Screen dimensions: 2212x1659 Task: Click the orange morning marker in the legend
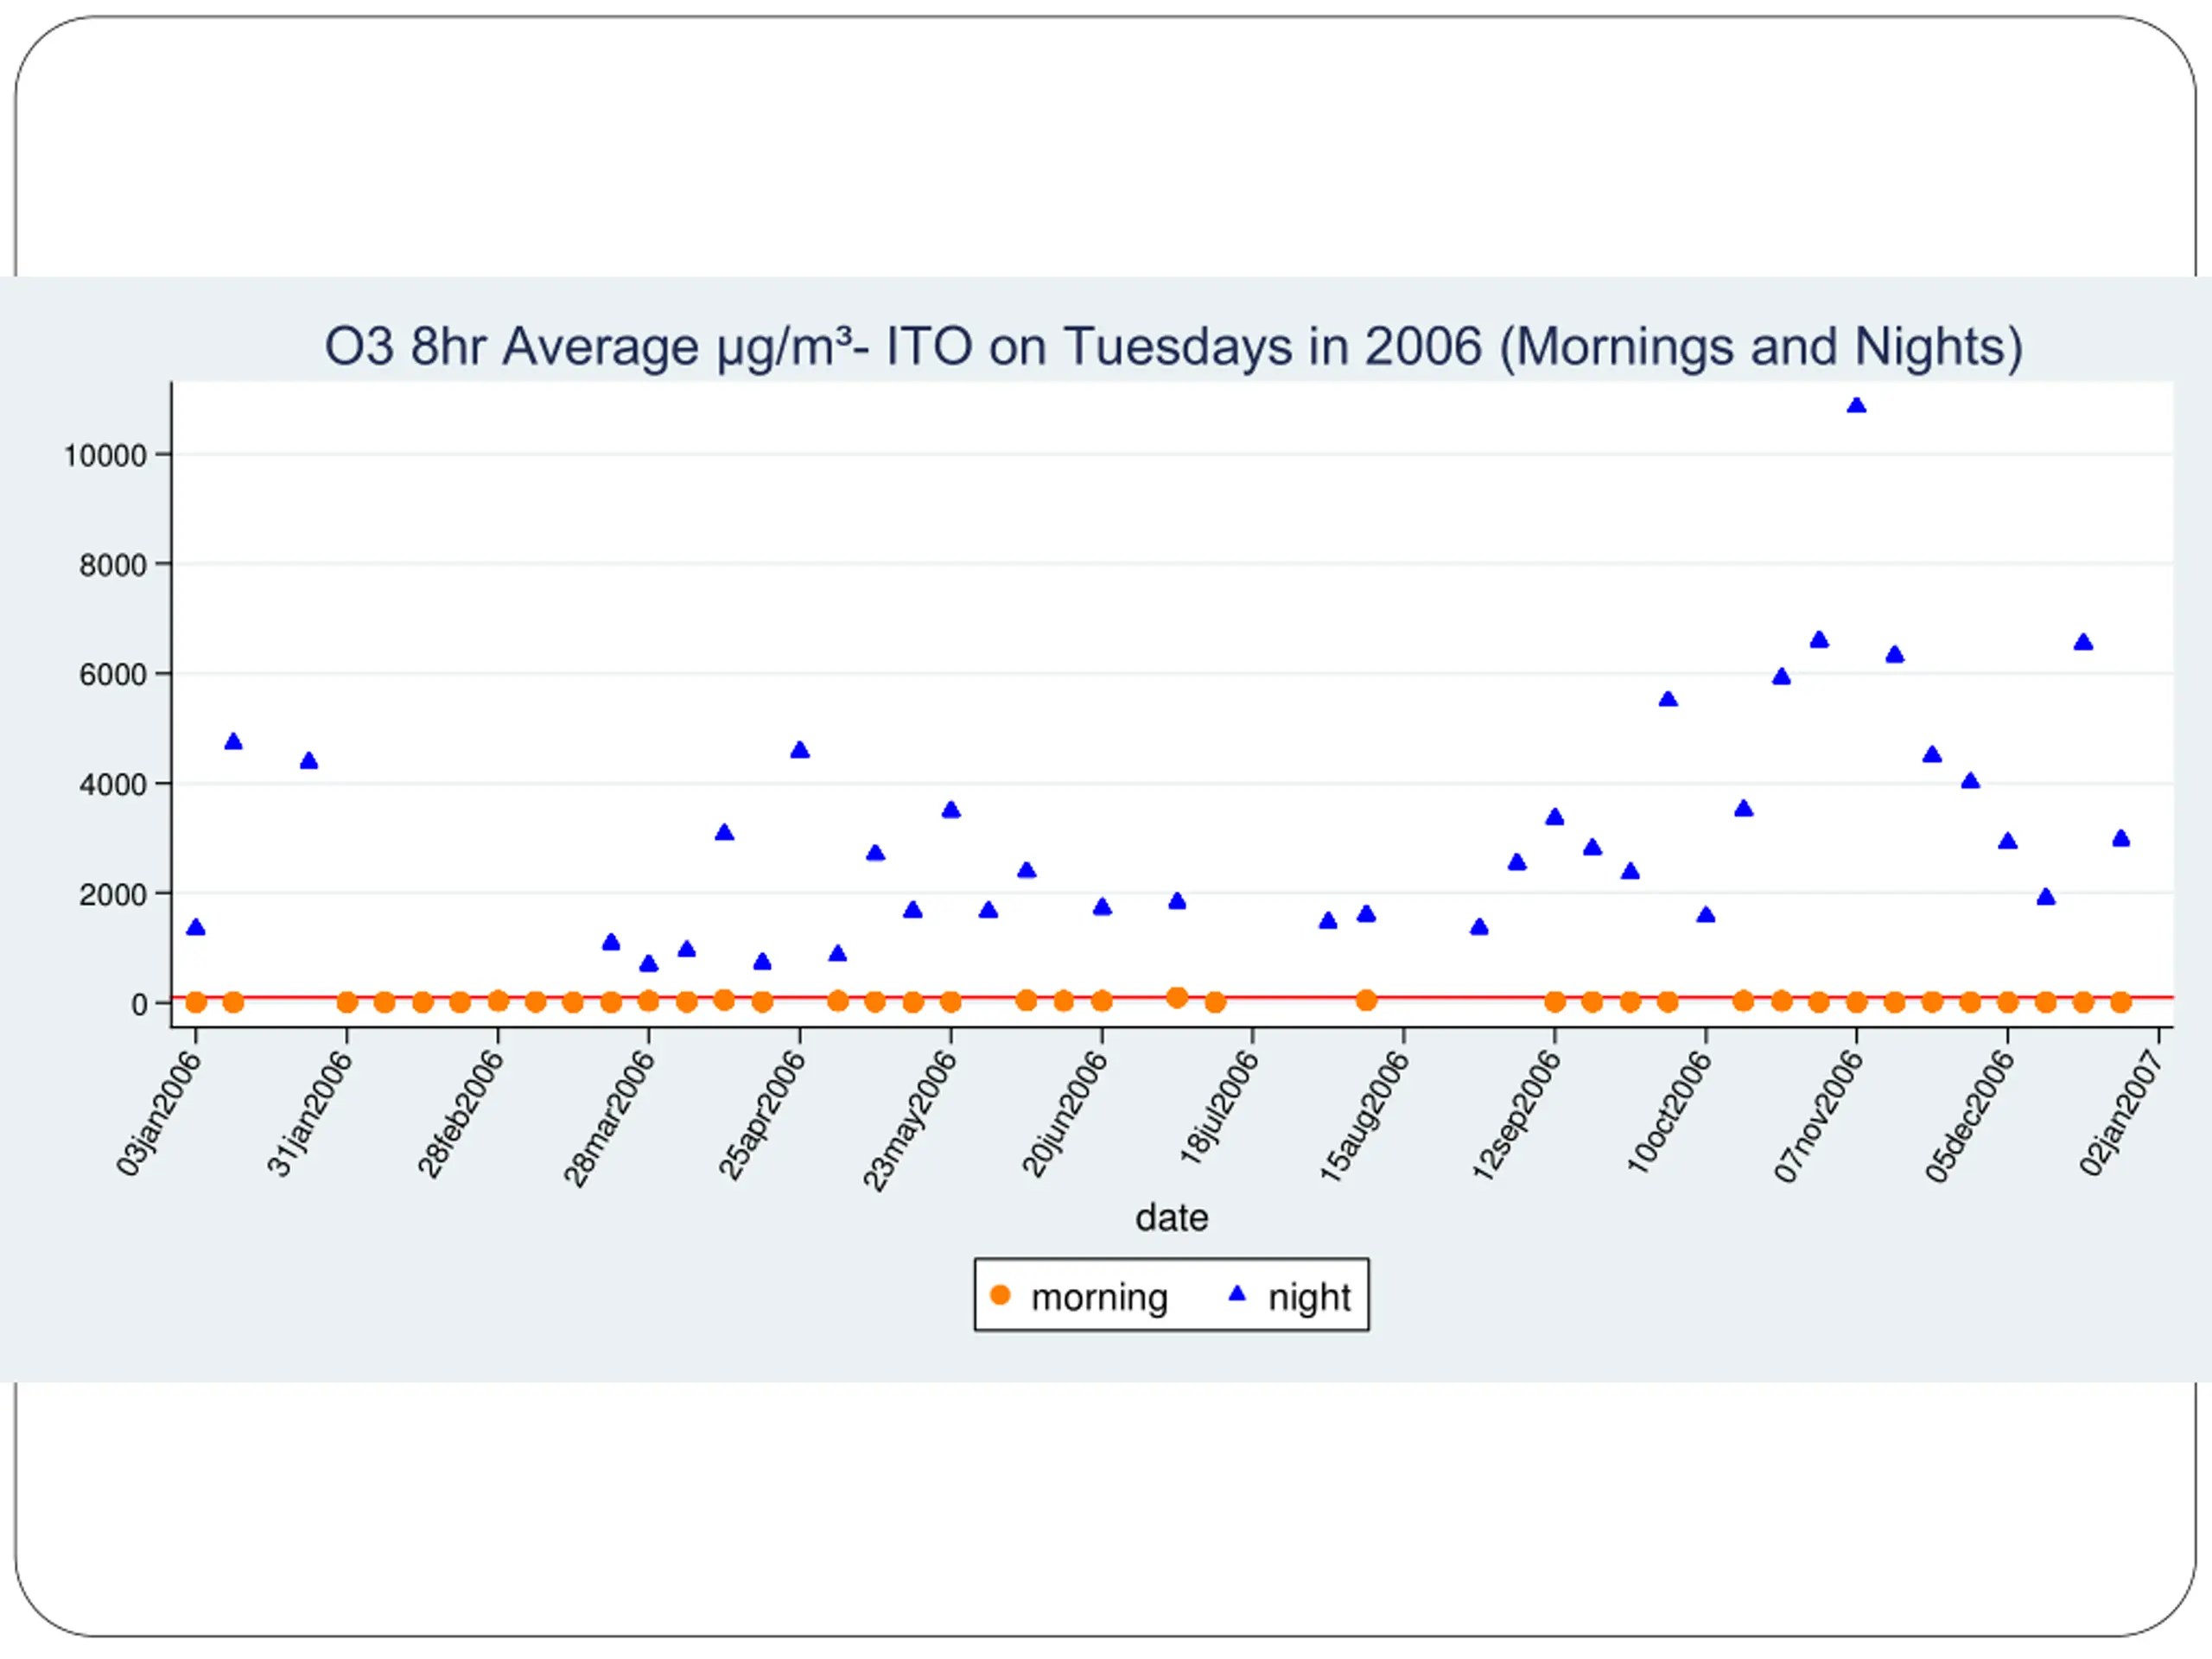click(x=999, y=1295)
